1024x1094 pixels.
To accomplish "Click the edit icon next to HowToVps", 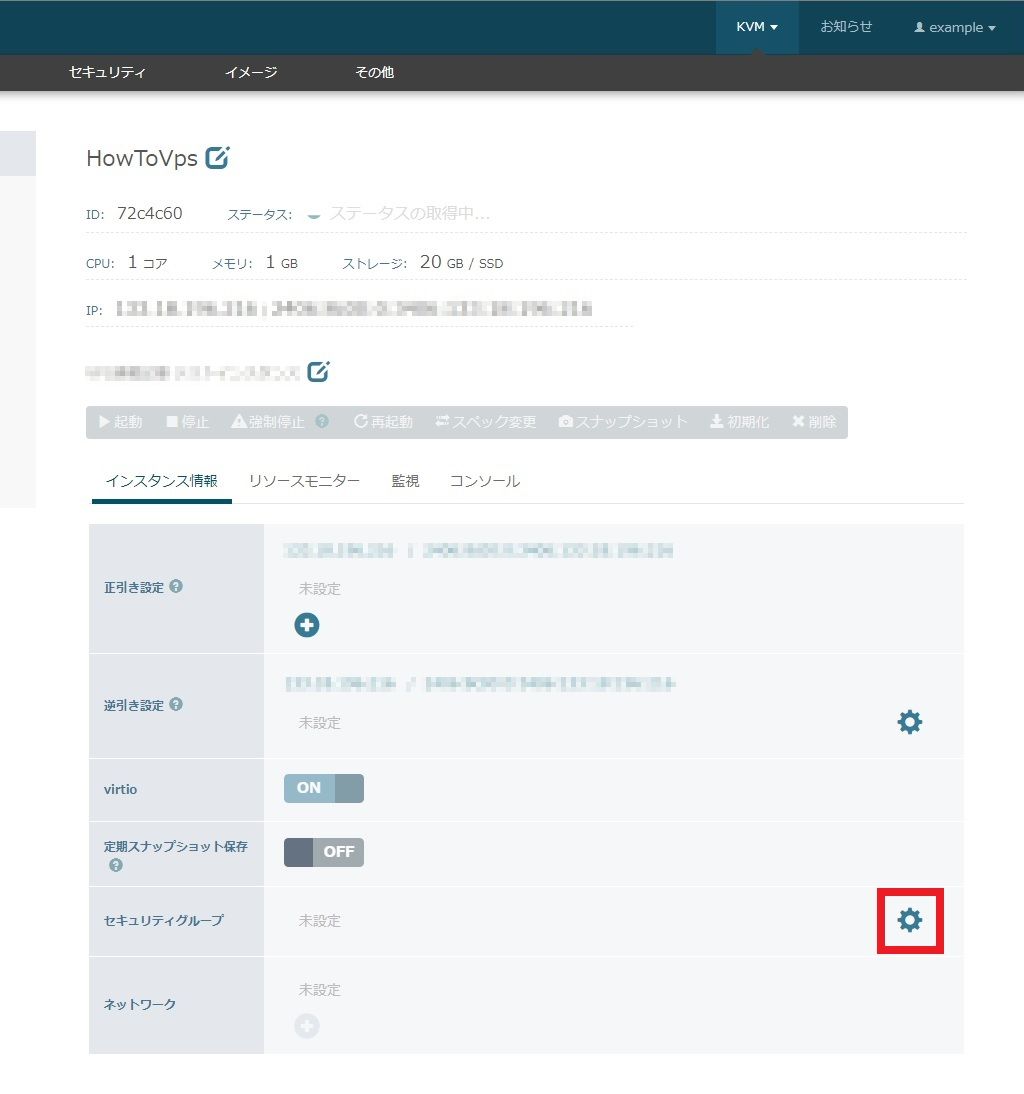I will tap(217, 158).
